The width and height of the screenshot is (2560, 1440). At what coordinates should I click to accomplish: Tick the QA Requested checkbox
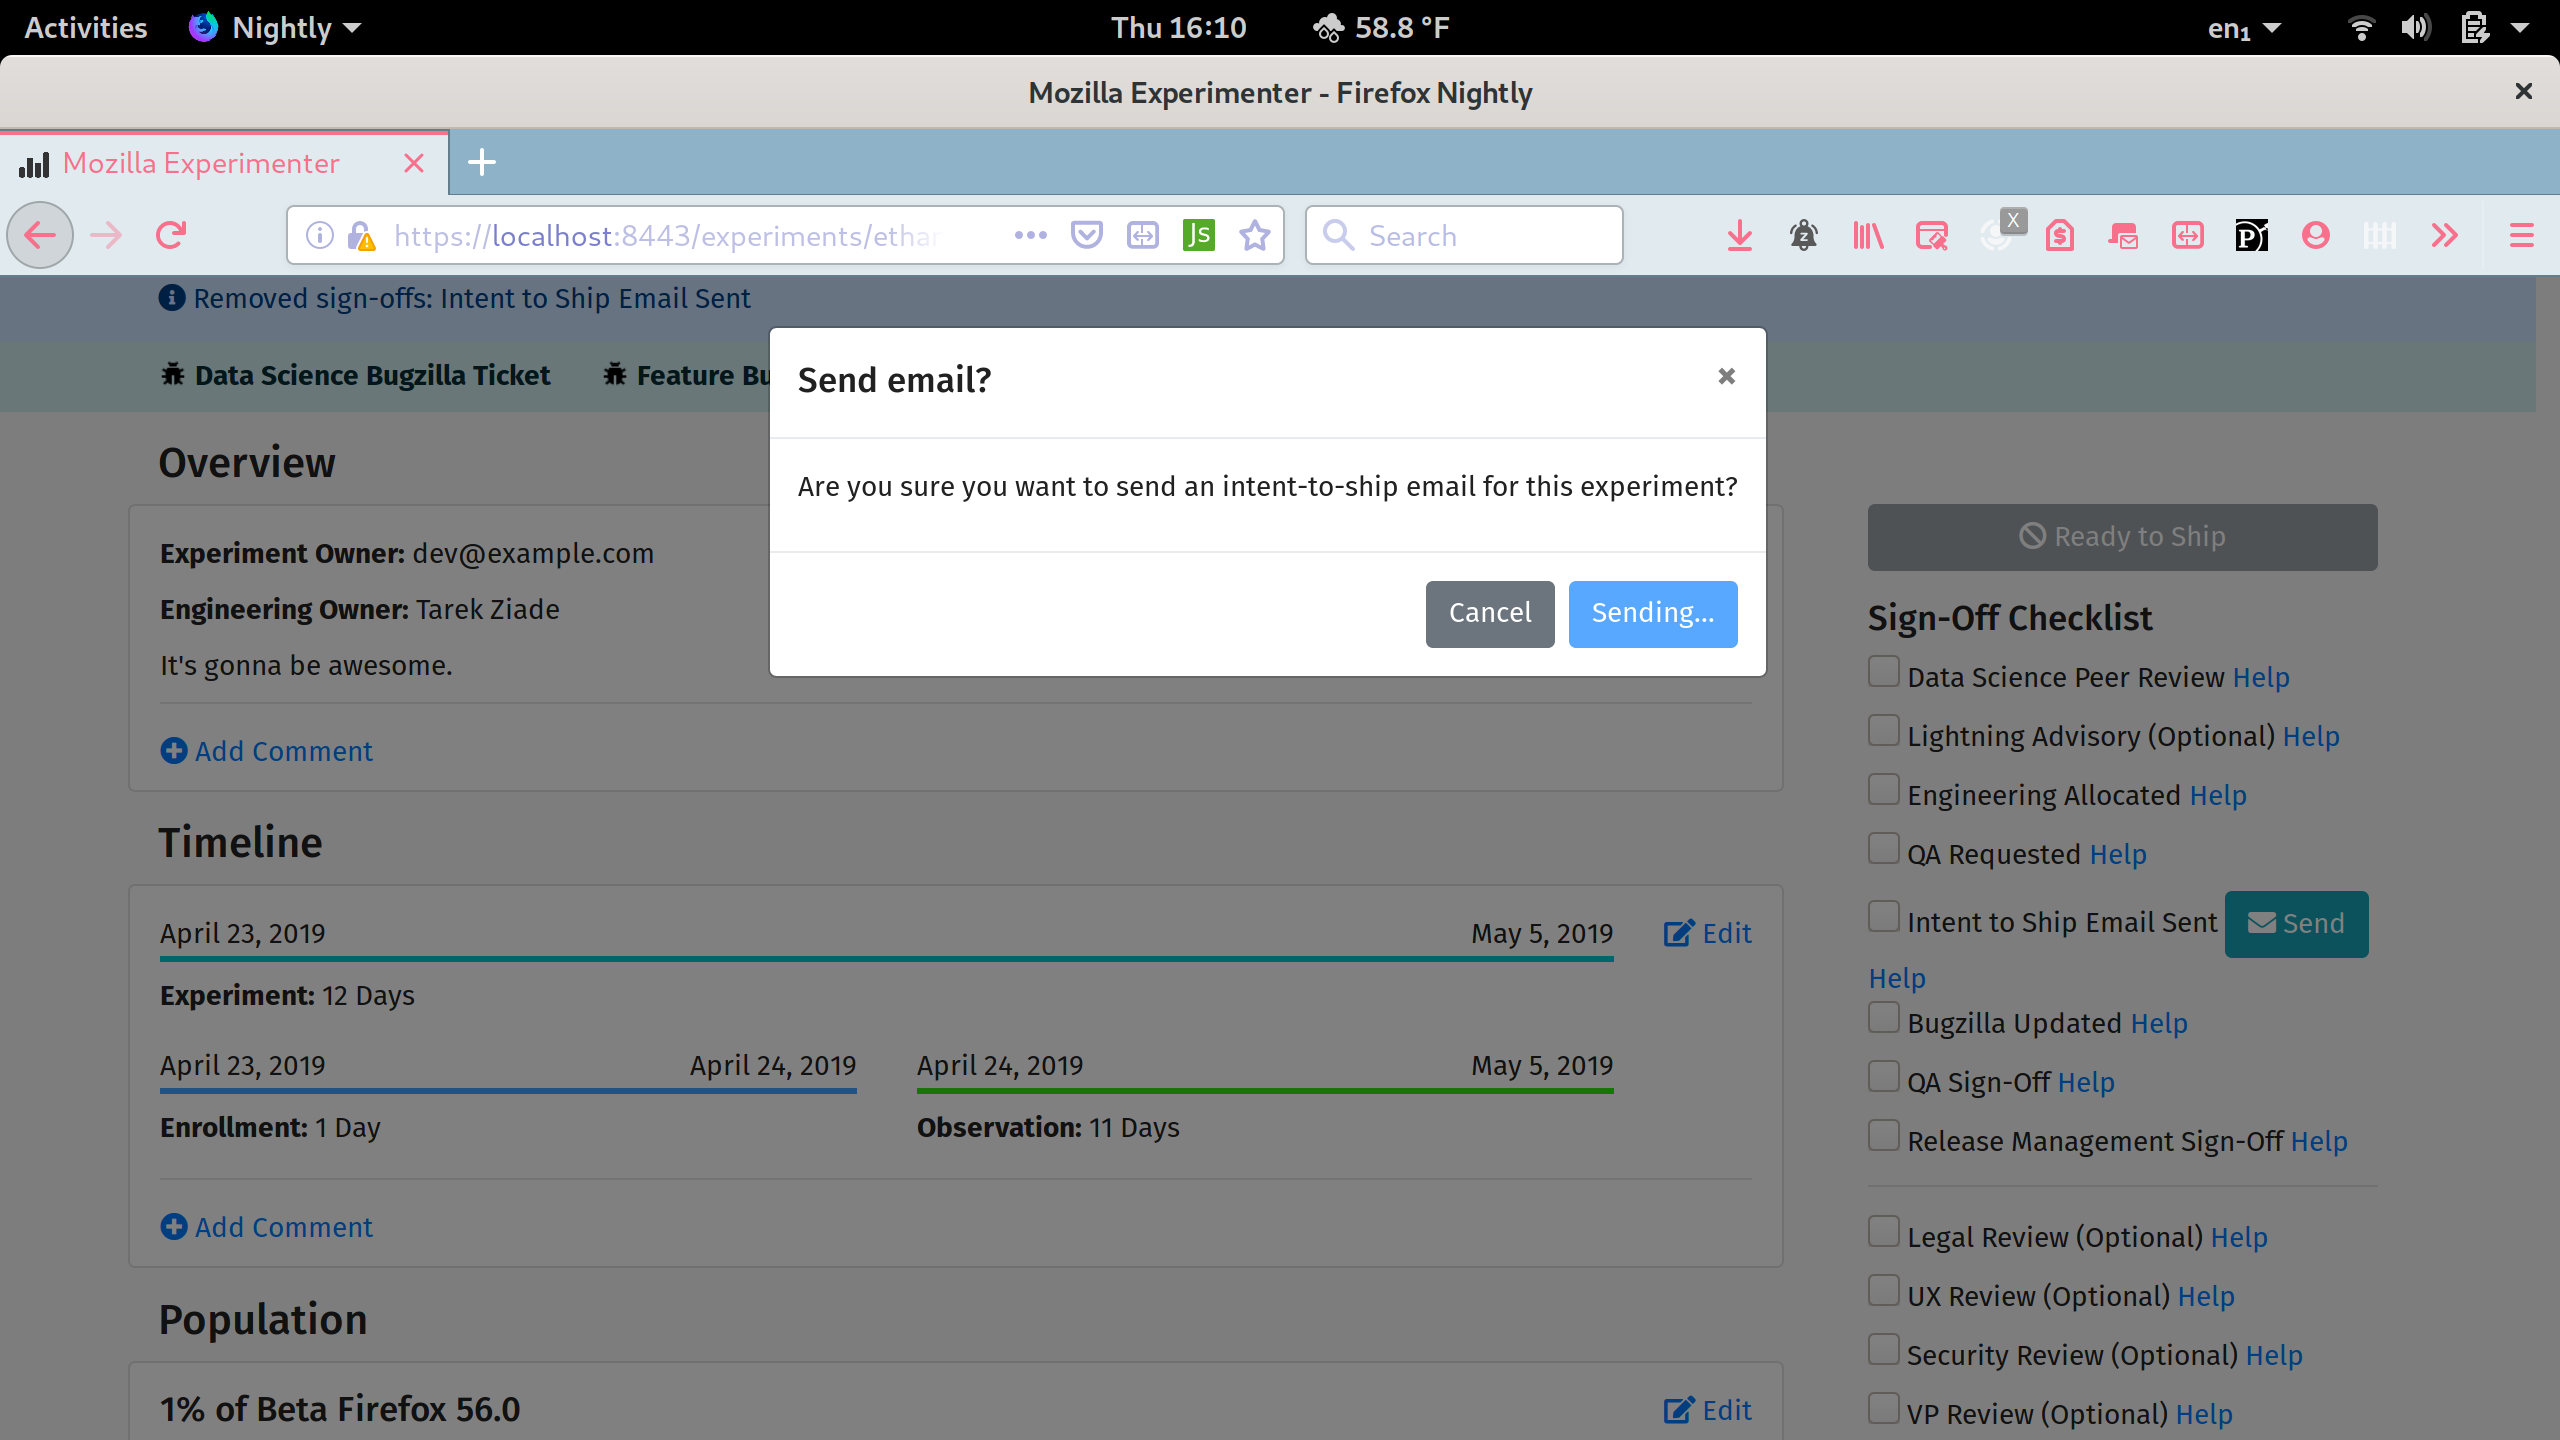point(1884,849)
